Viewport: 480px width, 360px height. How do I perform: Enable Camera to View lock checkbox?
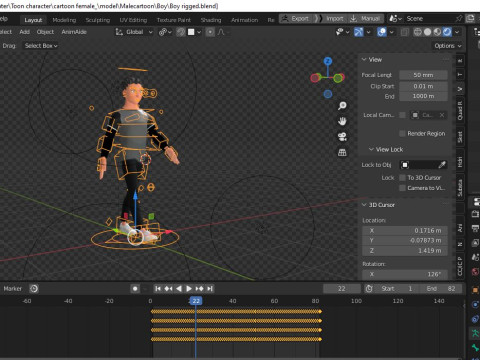point(403,188)
